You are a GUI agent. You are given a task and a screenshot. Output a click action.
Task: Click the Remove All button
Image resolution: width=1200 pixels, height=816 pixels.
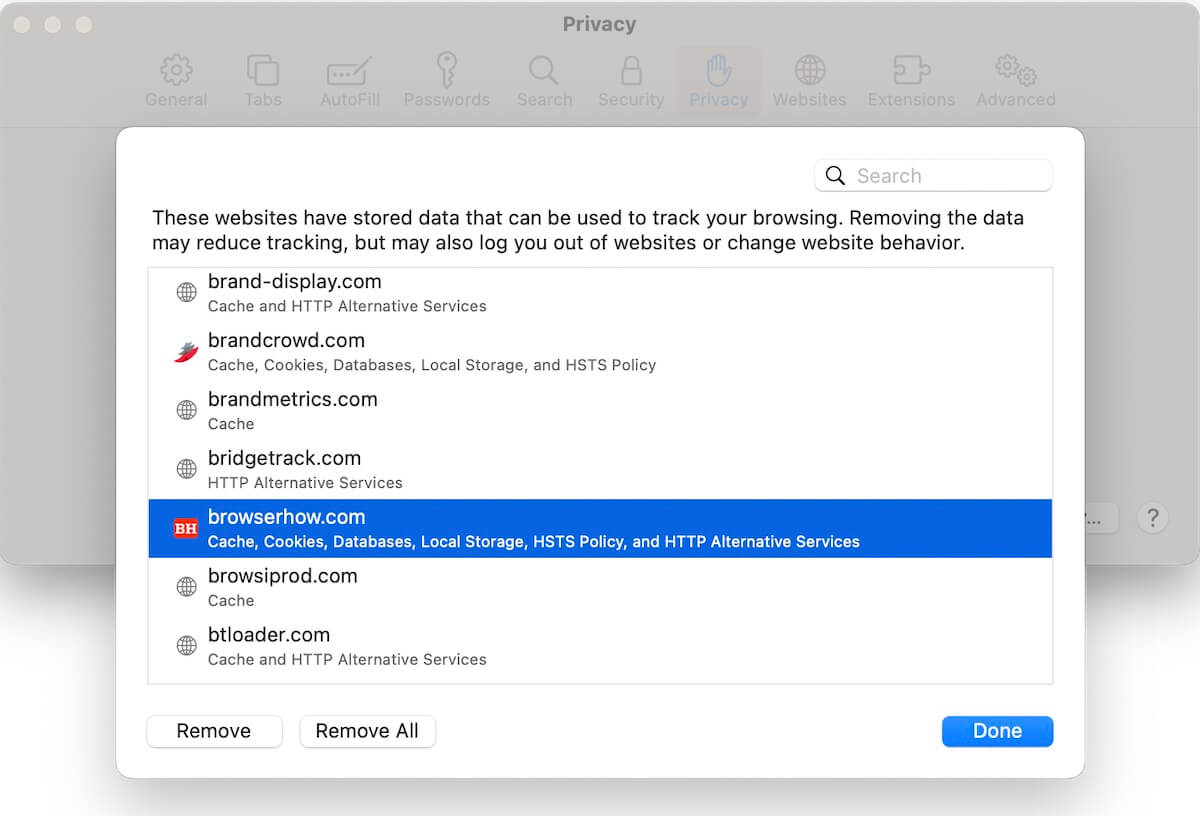pyautogui.click(x=367, y=731)
